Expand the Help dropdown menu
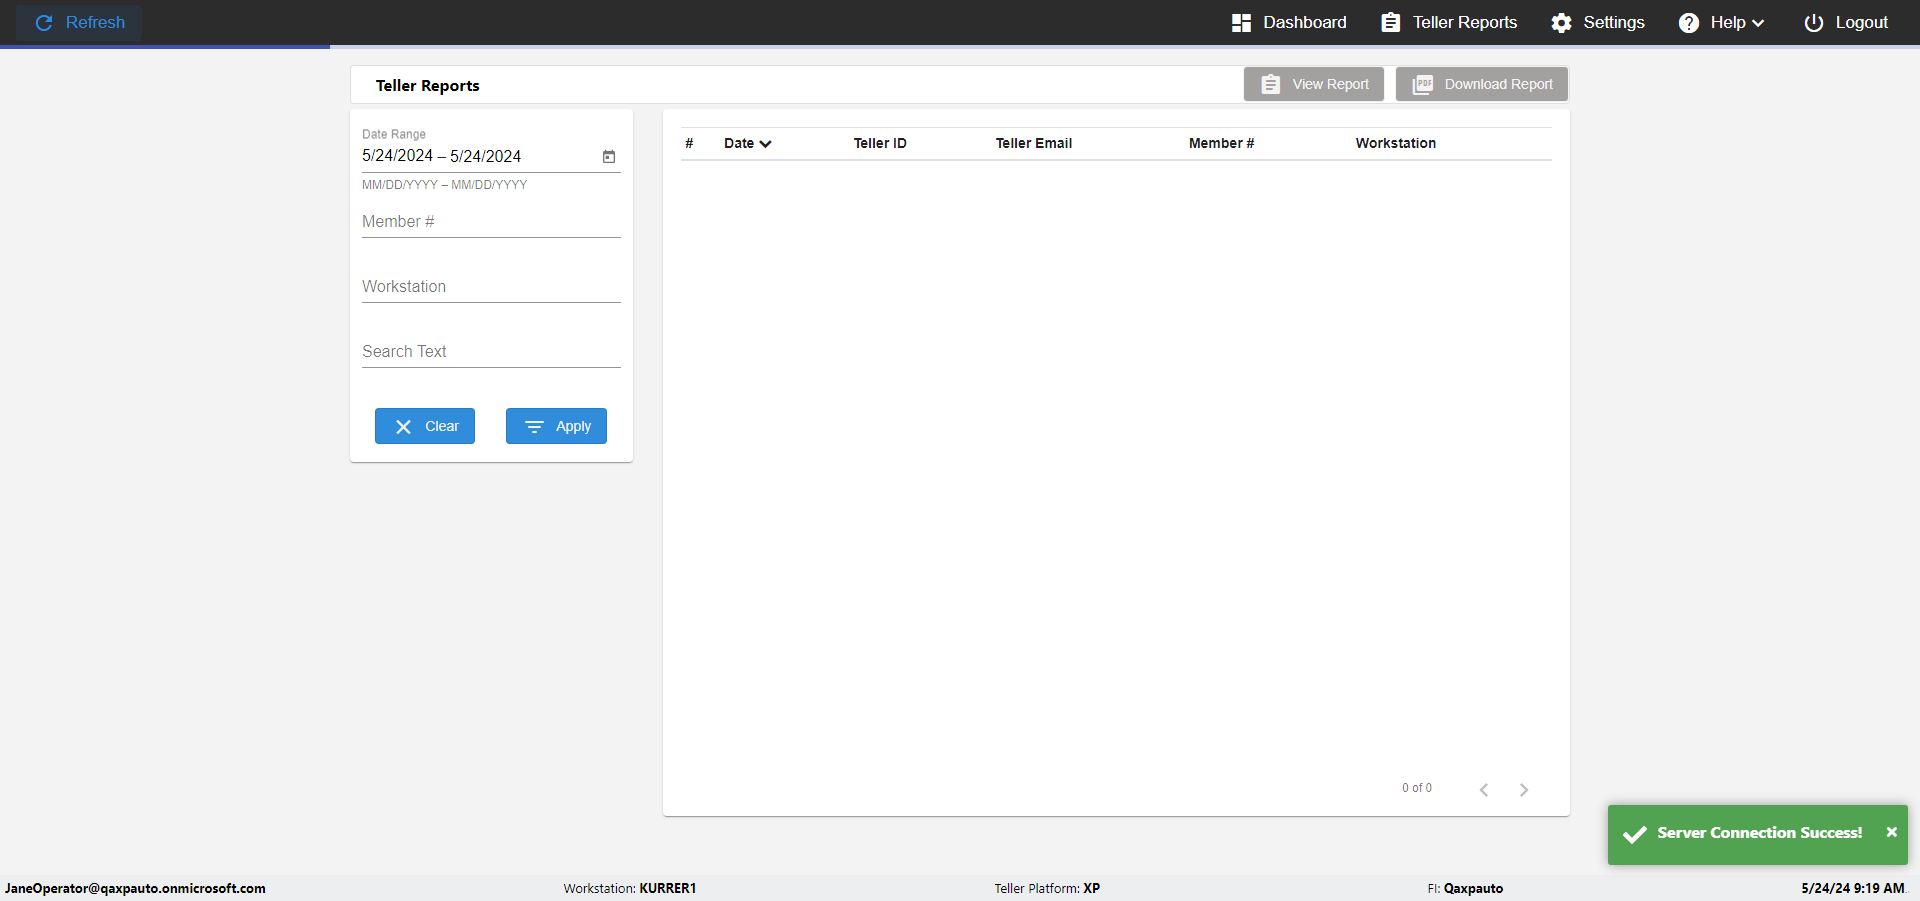This screenshot has height=901, width=1920. [x=1721, y=22]
